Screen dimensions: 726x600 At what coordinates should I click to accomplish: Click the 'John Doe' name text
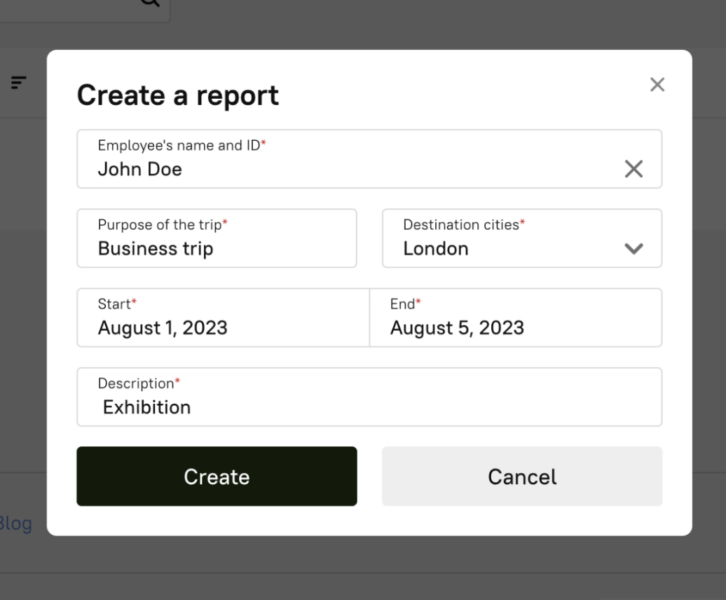click(140, 169)
